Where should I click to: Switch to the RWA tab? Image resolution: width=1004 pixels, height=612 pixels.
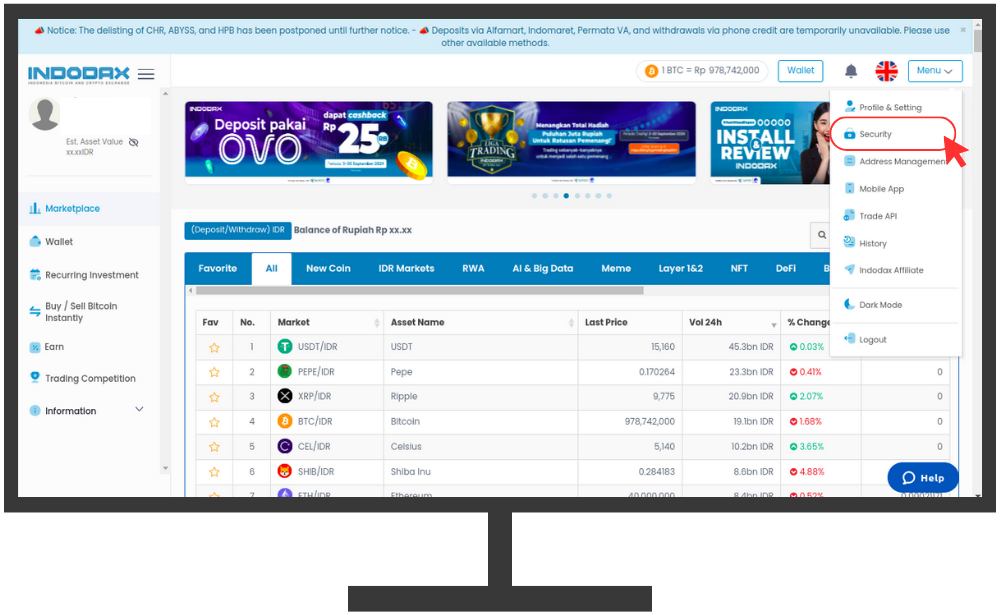coord(473,269)
